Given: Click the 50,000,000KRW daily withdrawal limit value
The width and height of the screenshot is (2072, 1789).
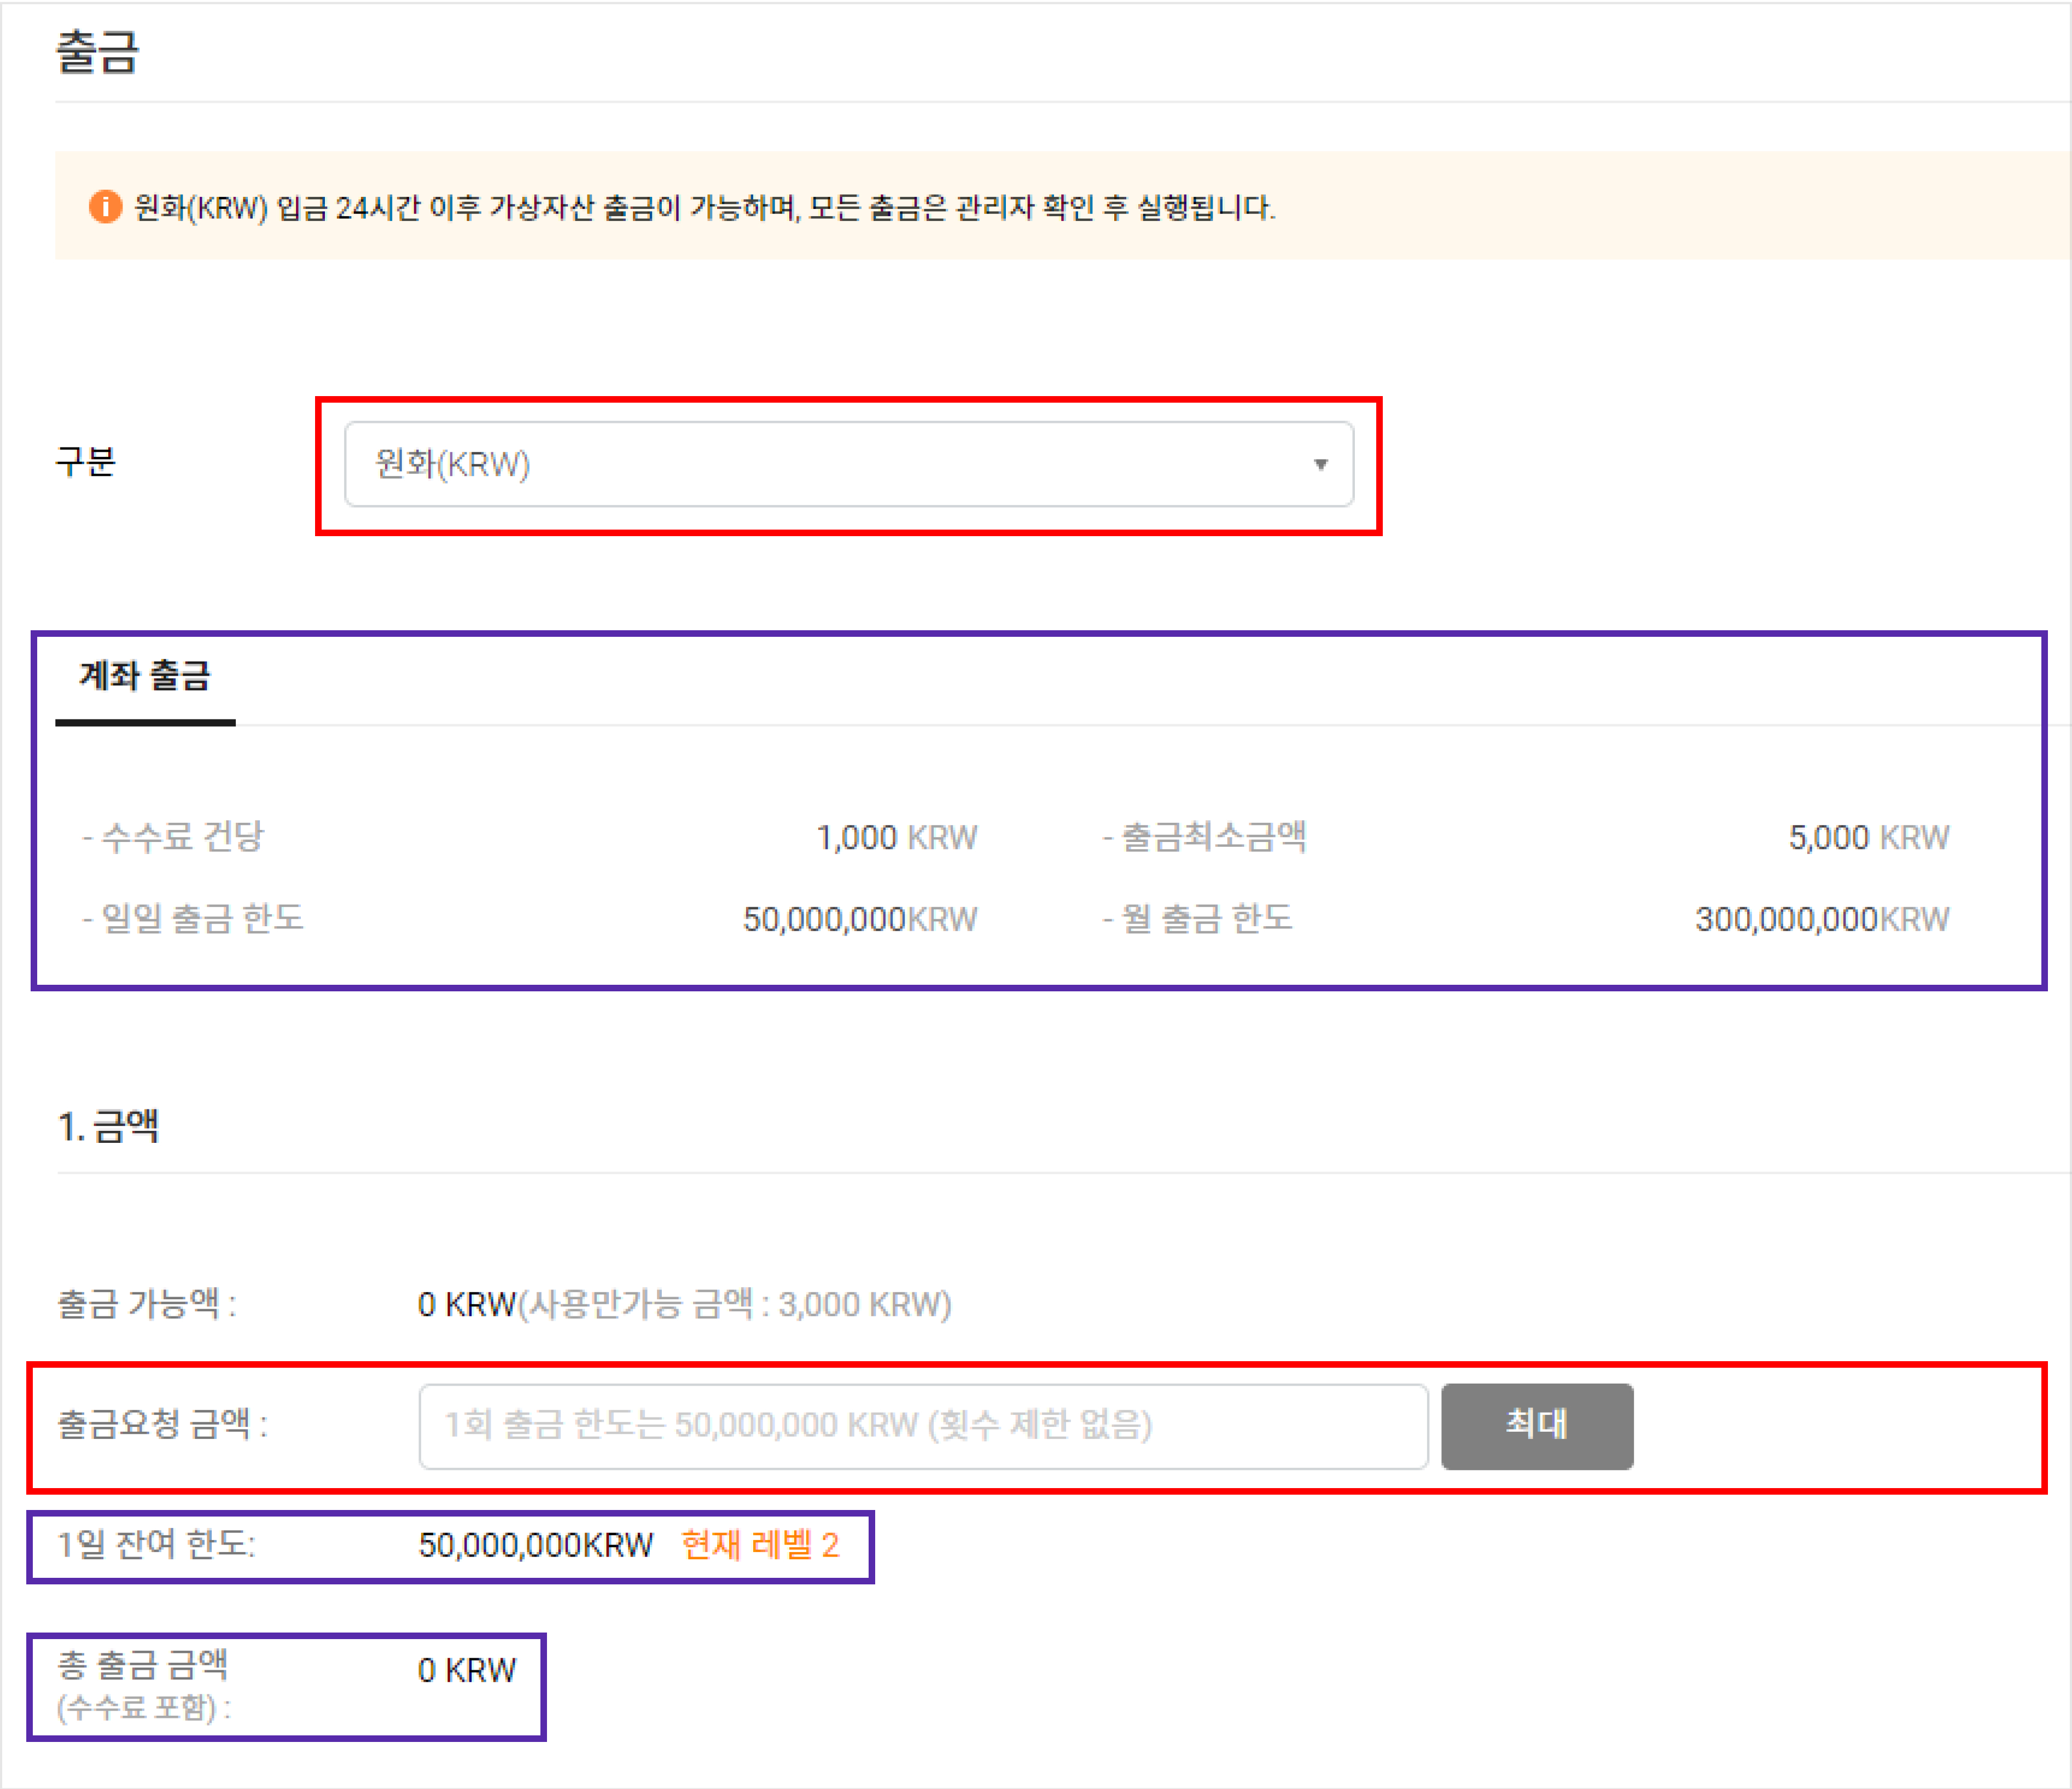Looking at the screenshot, I should click(859, 919).
